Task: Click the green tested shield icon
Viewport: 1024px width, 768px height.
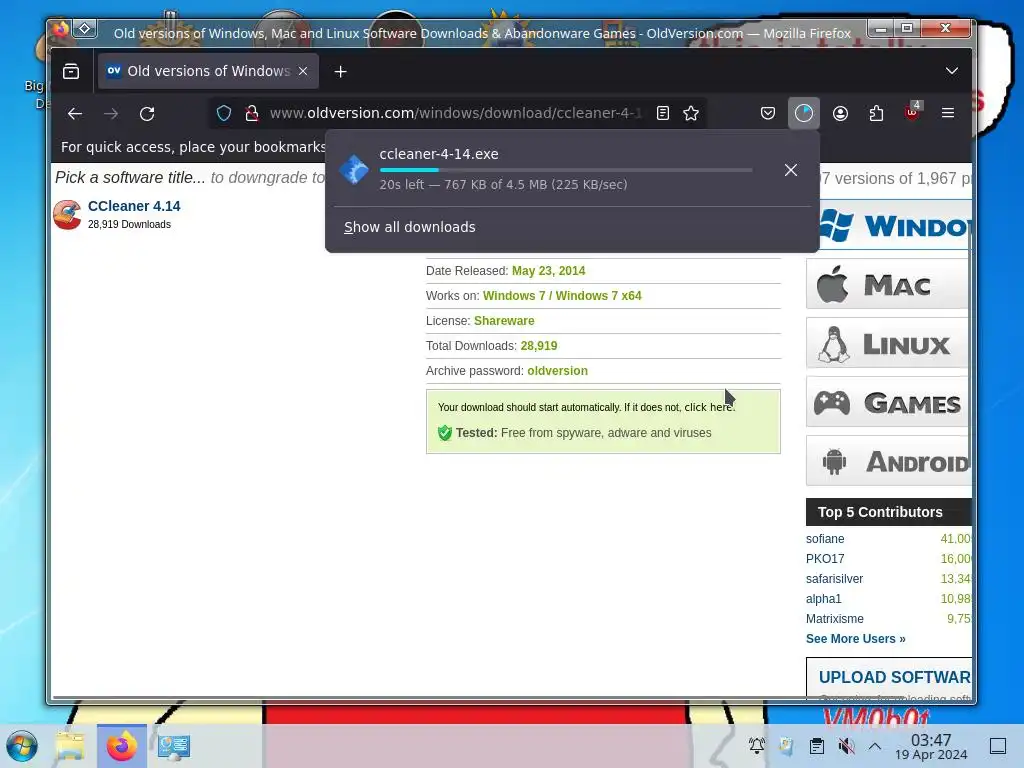Action: click(x=445, y=432)
